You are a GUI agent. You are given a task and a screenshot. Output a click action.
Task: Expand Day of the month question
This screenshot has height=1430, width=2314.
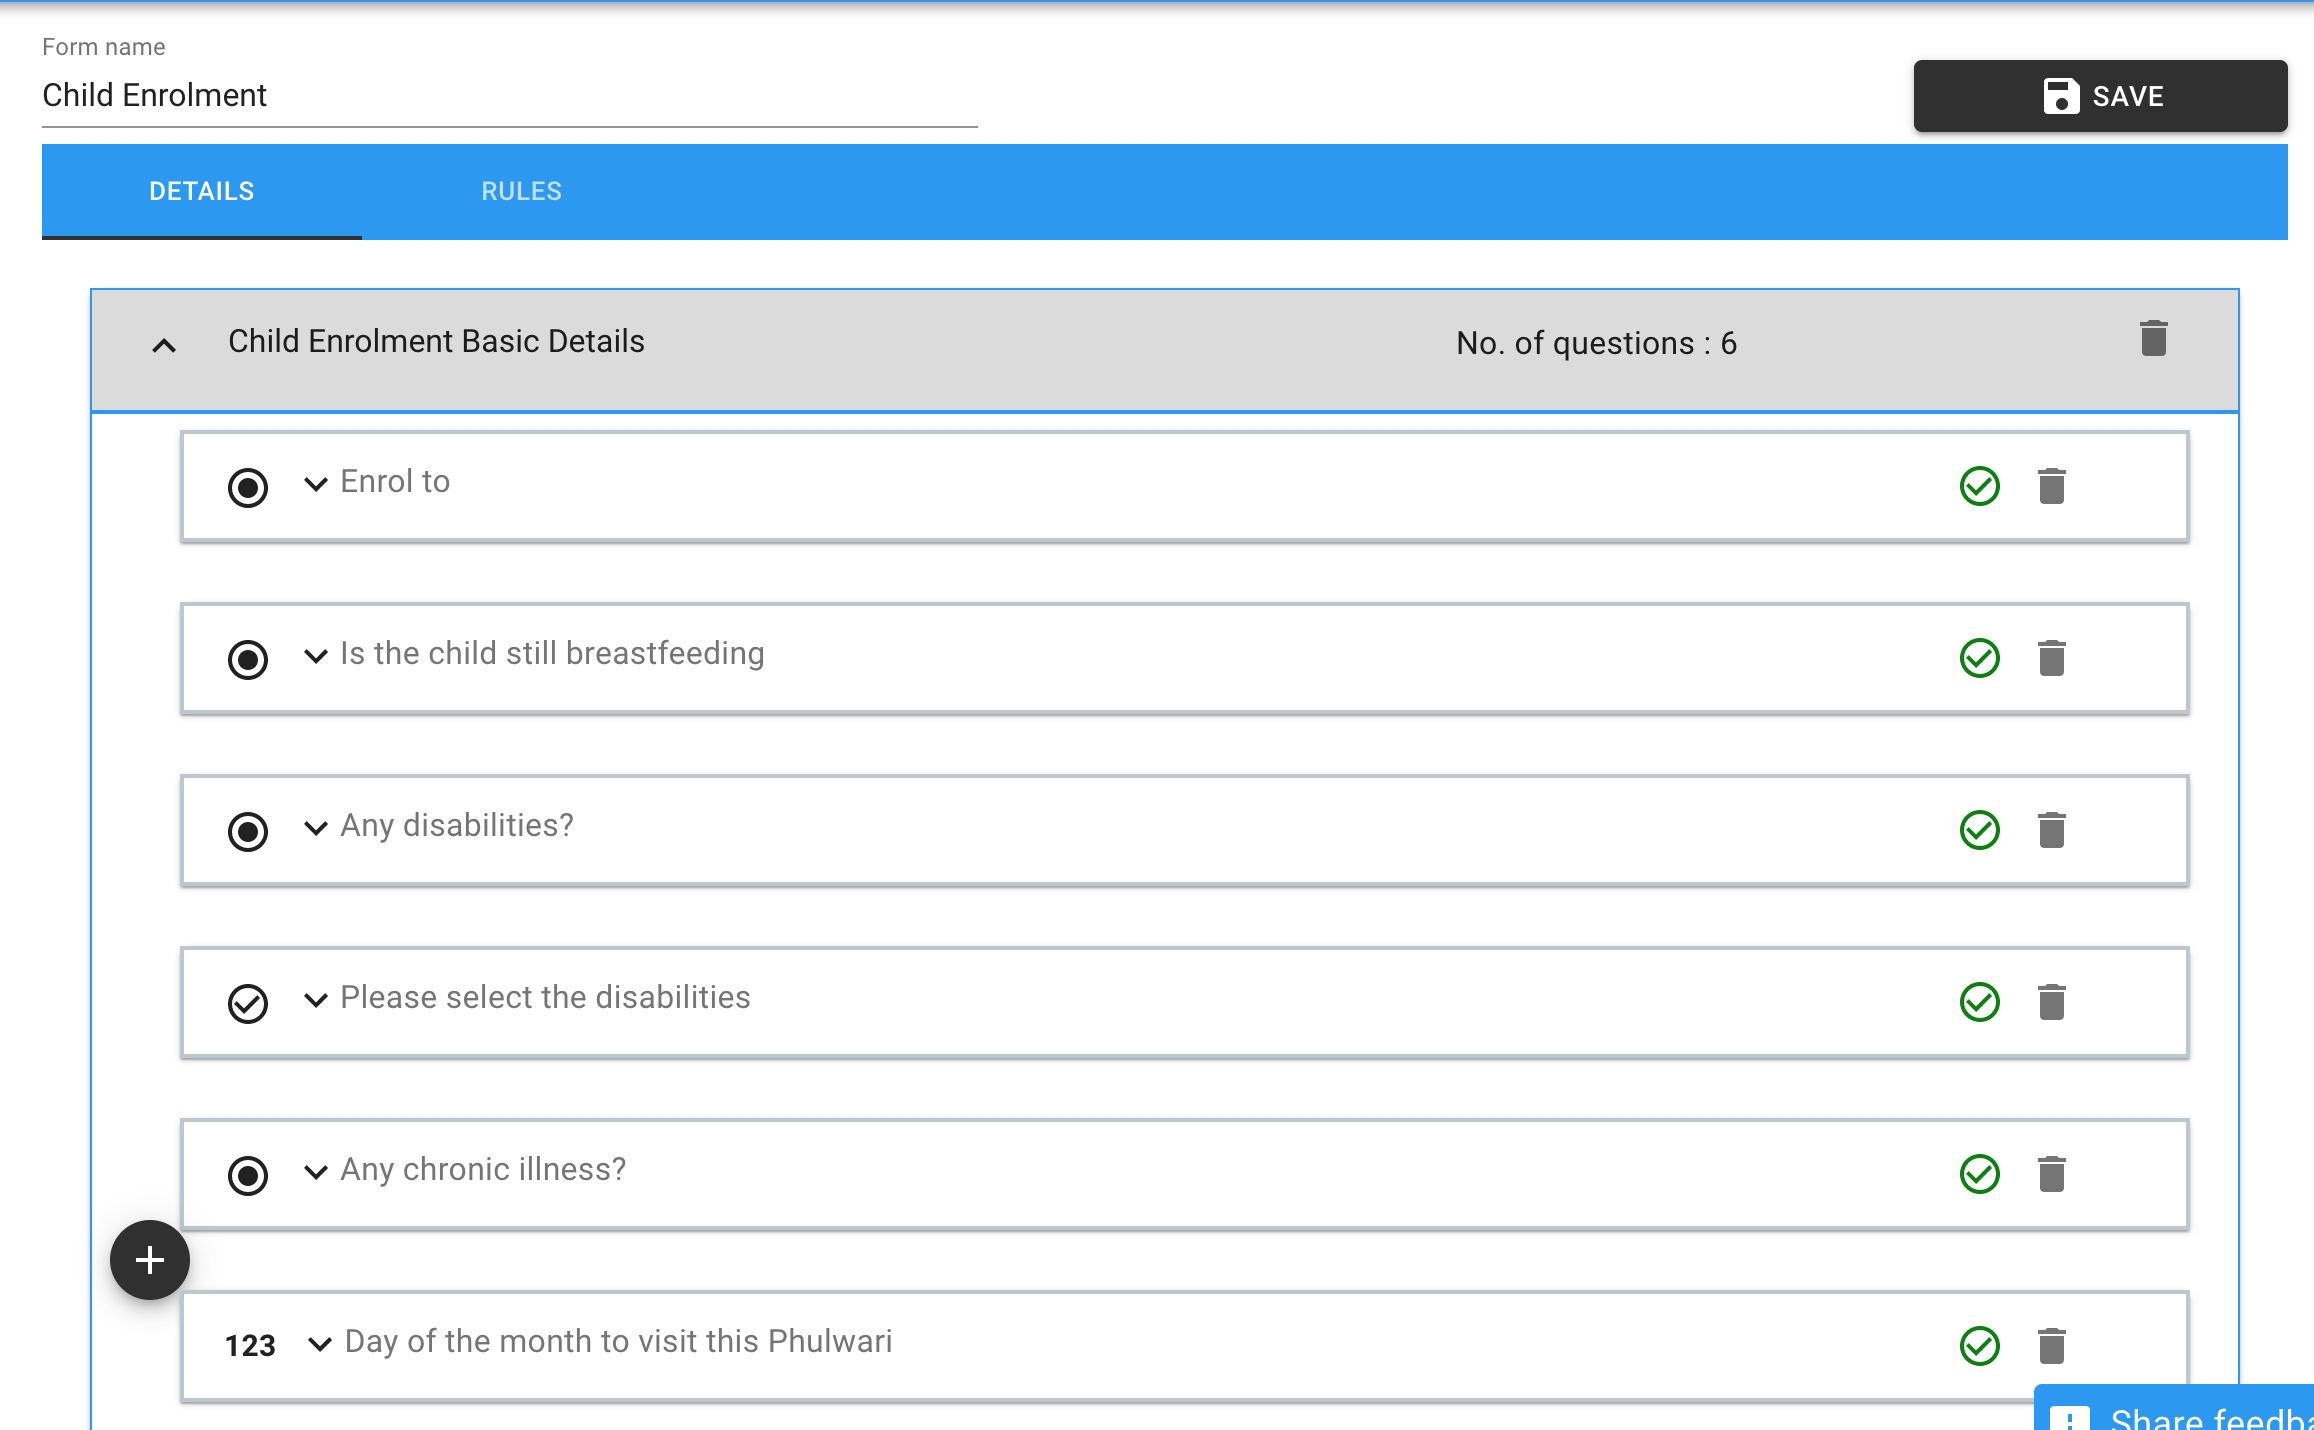pyautogui.click(x=320, y=1344)
